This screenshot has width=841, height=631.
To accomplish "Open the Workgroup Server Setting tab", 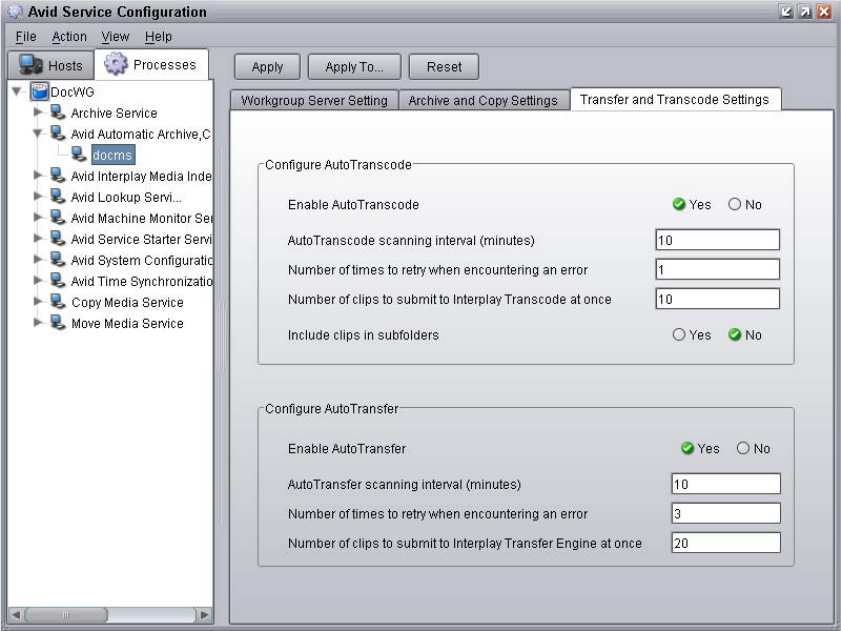I will (x=314, y=100).
